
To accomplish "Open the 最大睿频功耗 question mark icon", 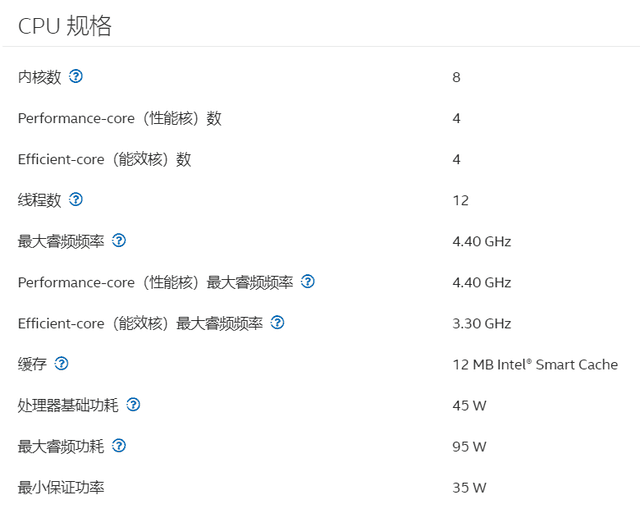I will click(119, 445).
